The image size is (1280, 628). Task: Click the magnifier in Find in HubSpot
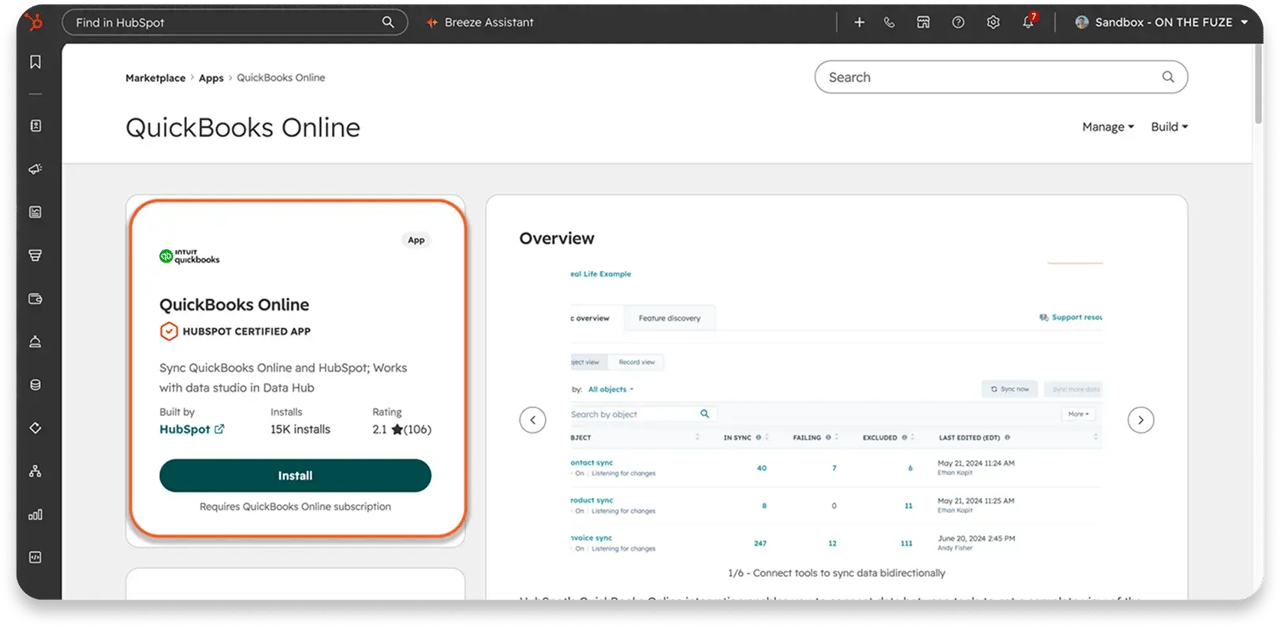[x=388, y=22]
